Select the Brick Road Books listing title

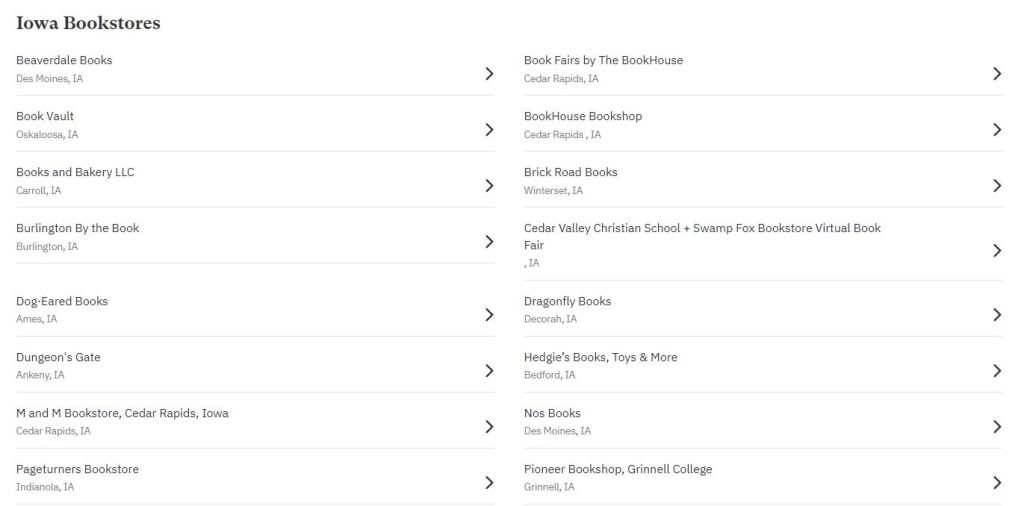pyautogui.click(x=570, y=172)
